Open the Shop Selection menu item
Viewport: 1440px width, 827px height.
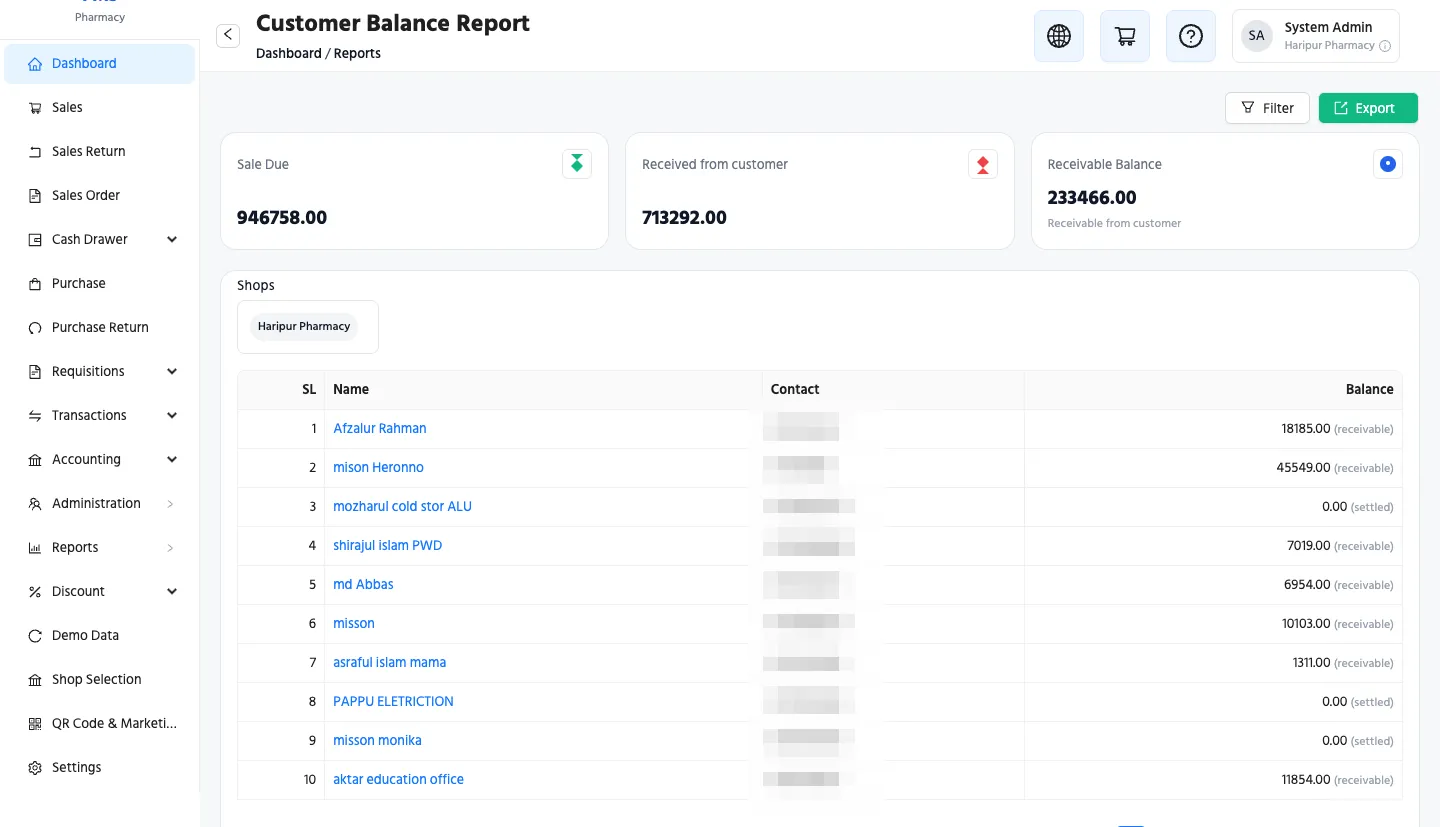click(99, 680)
